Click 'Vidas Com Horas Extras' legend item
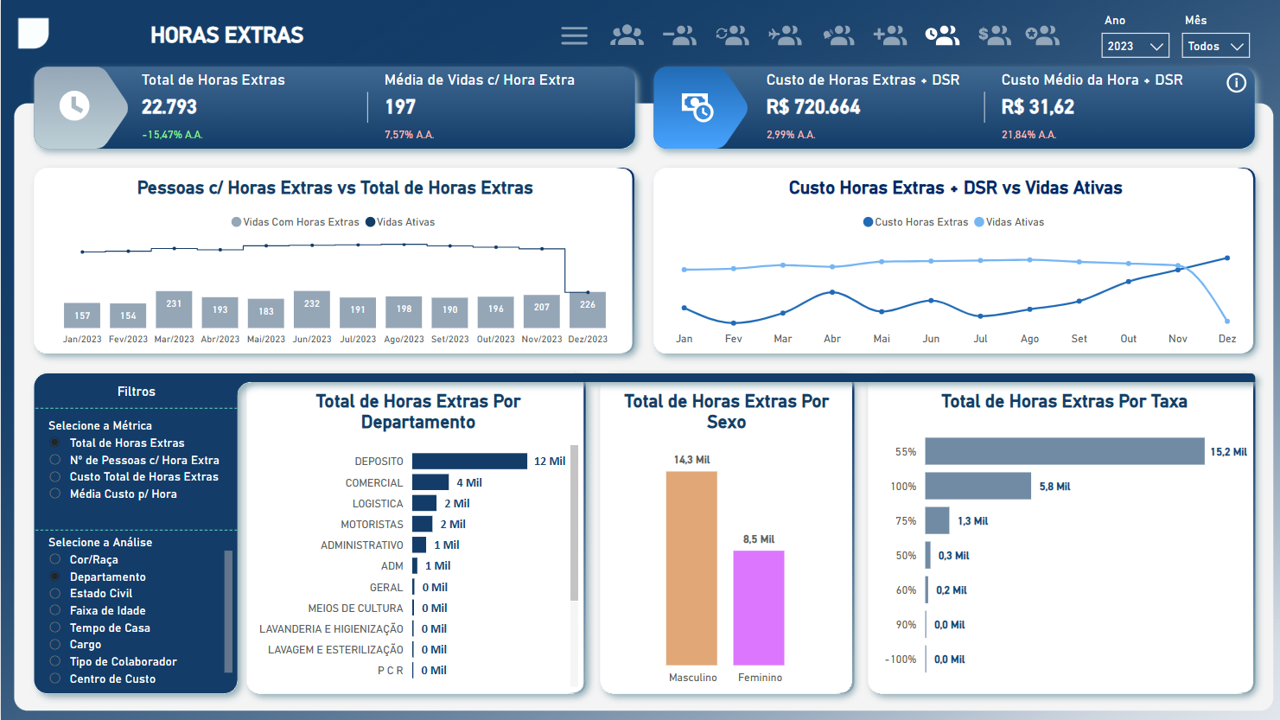 pos(295,222)
